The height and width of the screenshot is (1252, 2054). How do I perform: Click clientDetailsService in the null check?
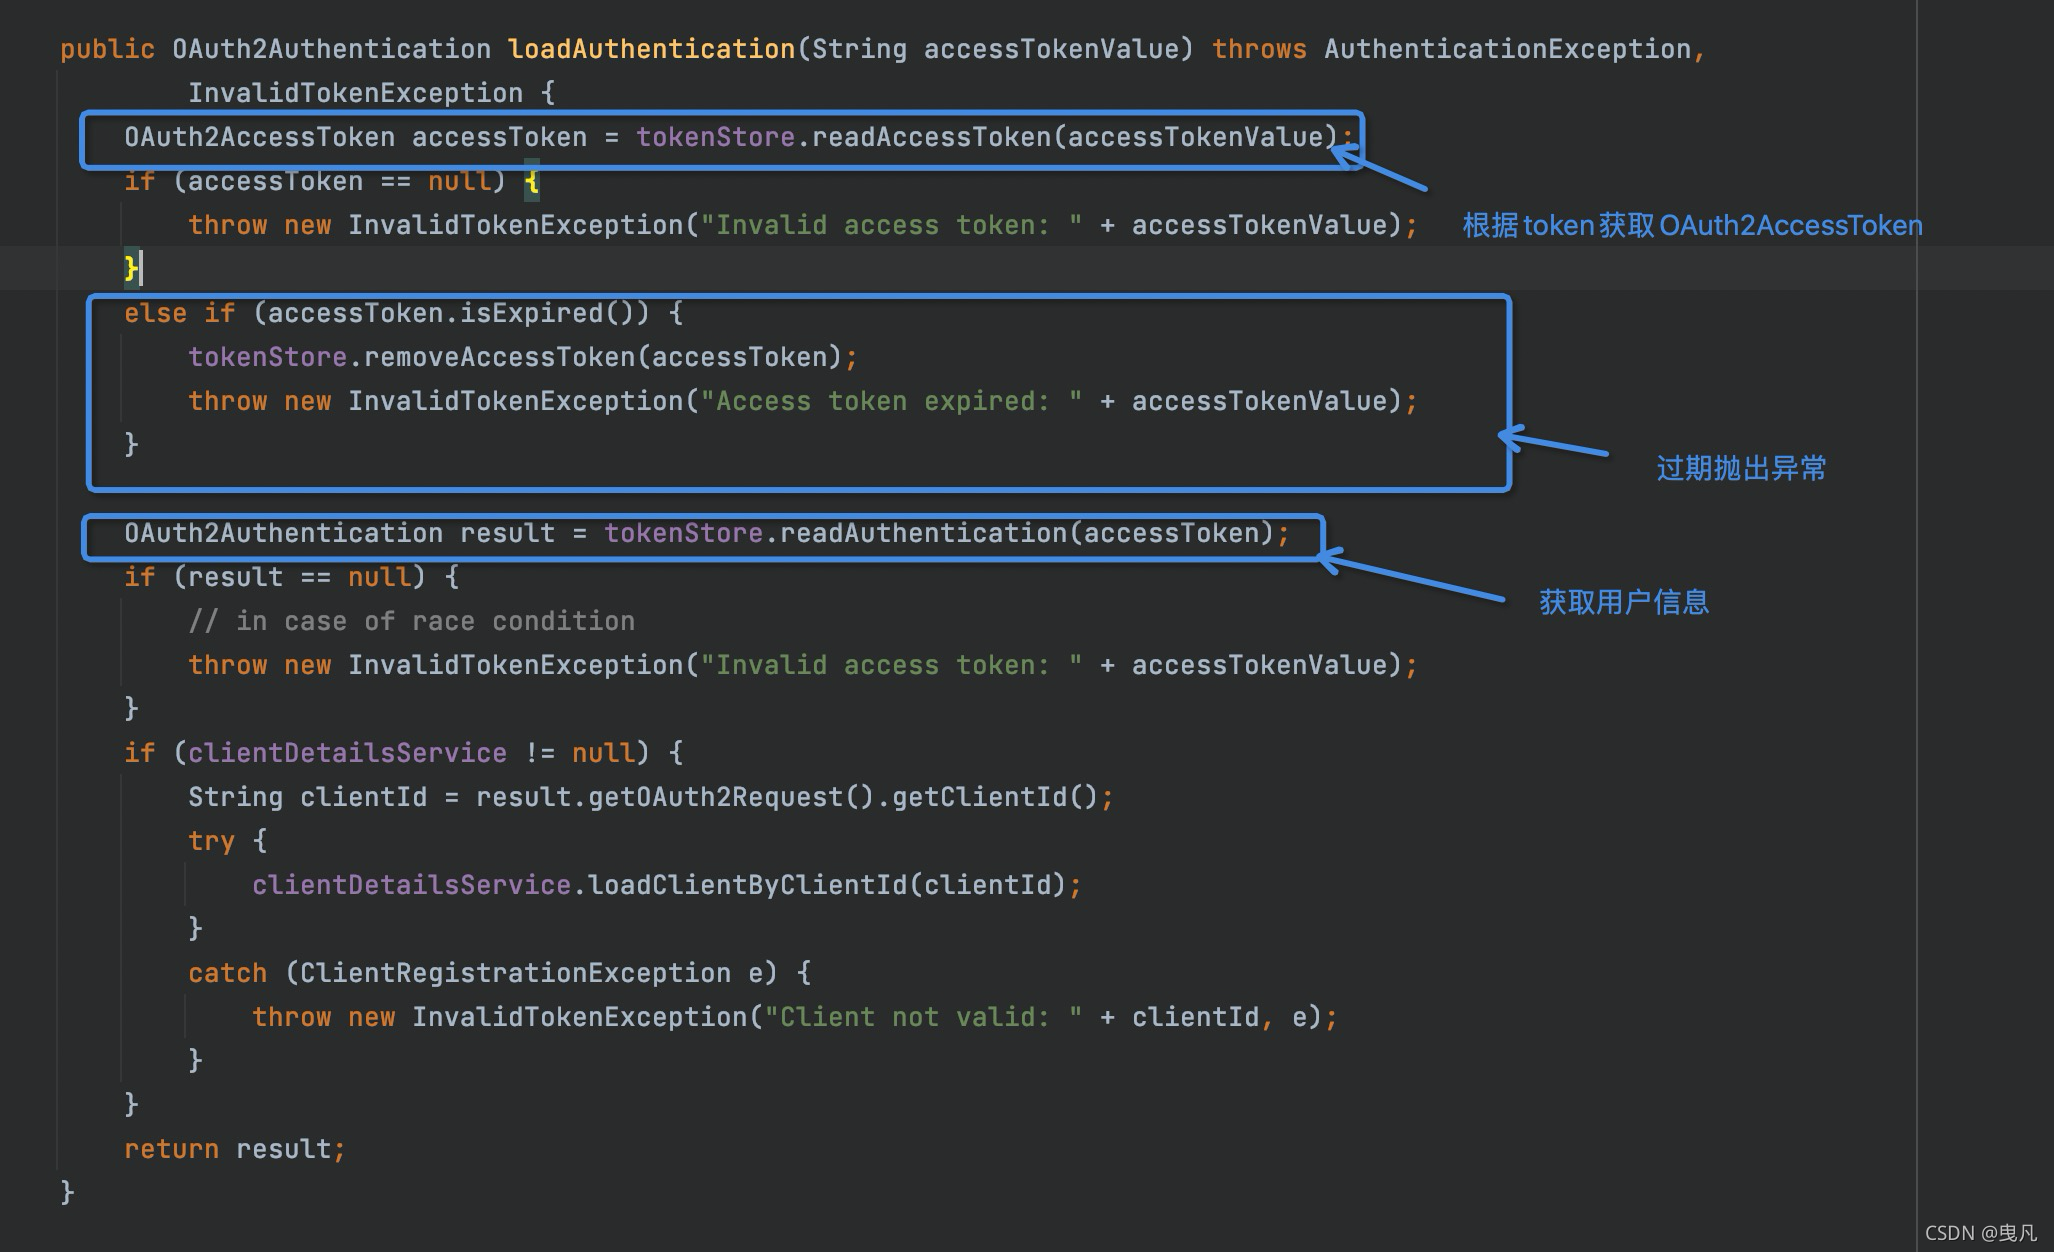(x=347, y=753)
